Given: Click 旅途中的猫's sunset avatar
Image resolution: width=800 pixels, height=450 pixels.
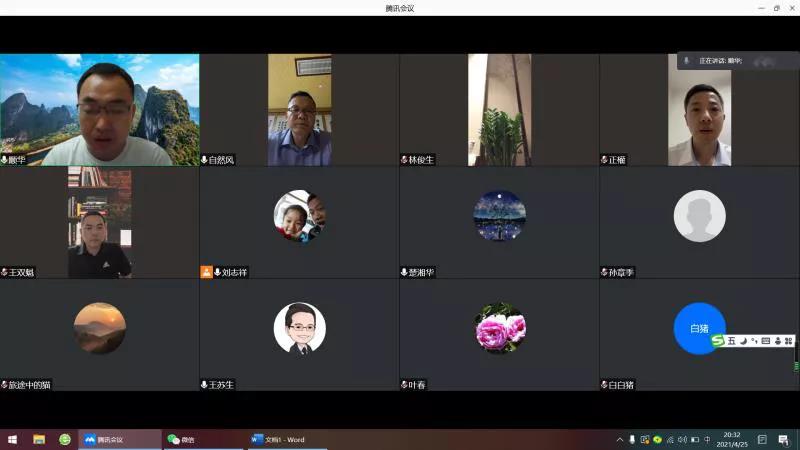Looking at the screenshot, I should [x=99, y=328].
